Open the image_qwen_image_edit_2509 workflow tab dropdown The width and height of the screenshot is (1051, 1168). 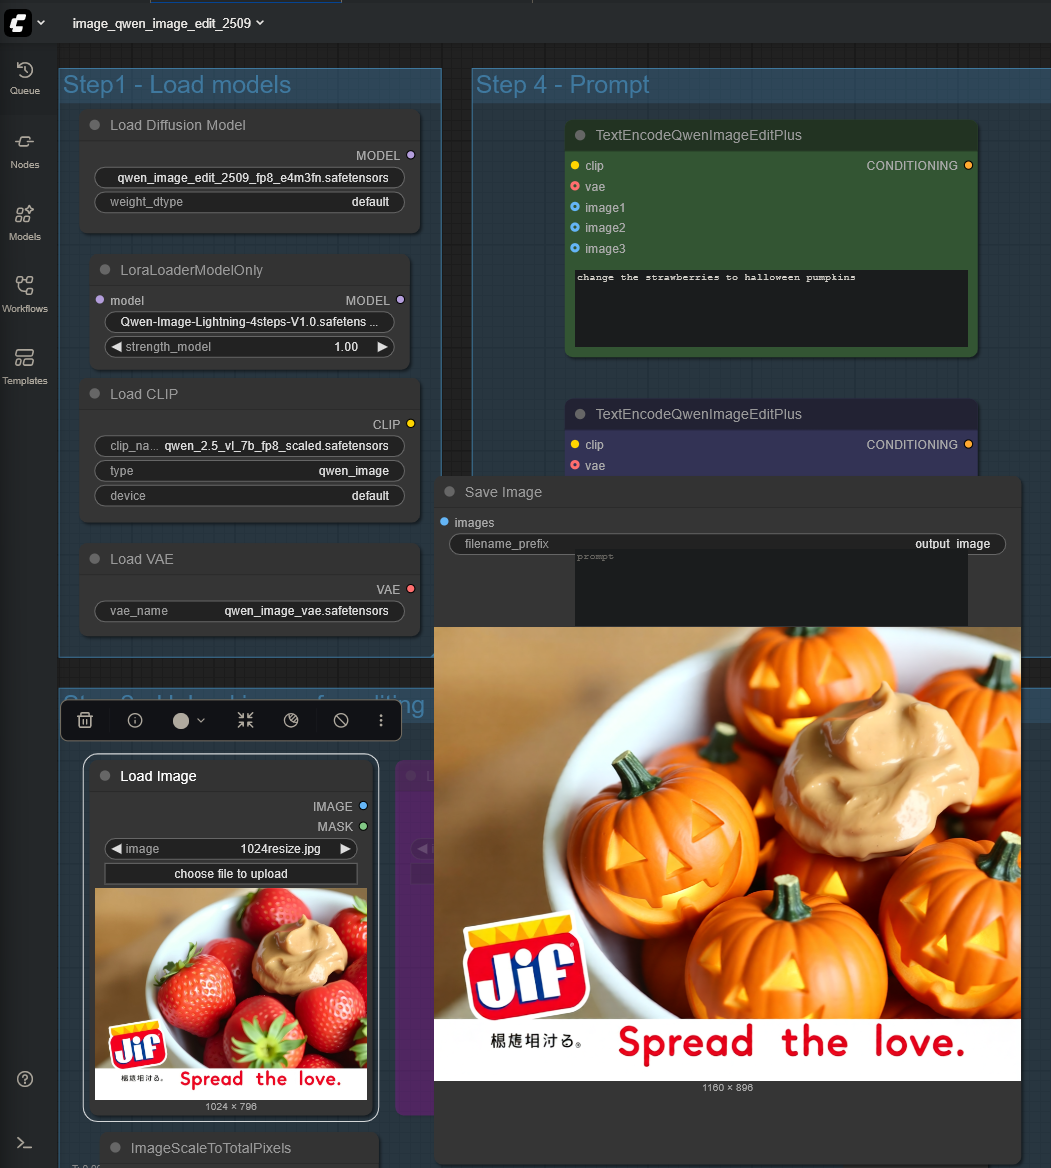[x=168, y=23]
